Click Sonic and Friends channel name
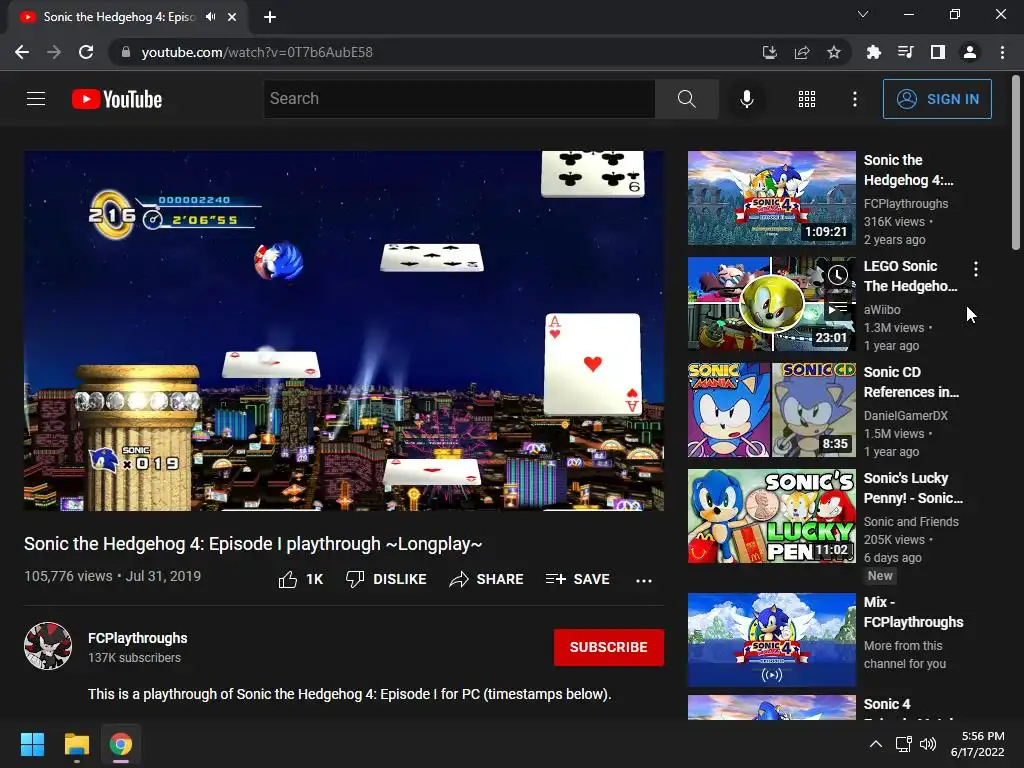The image size is (1024, 768). (911, 521)
